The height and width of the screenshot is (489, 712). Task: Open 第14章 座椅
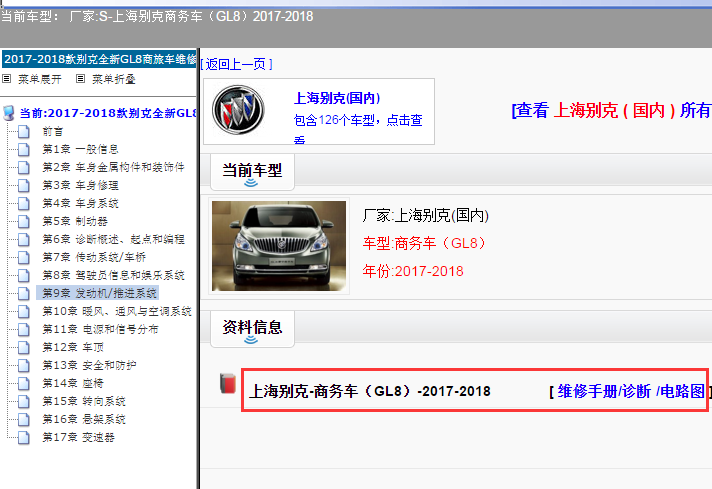coord(73,383)
